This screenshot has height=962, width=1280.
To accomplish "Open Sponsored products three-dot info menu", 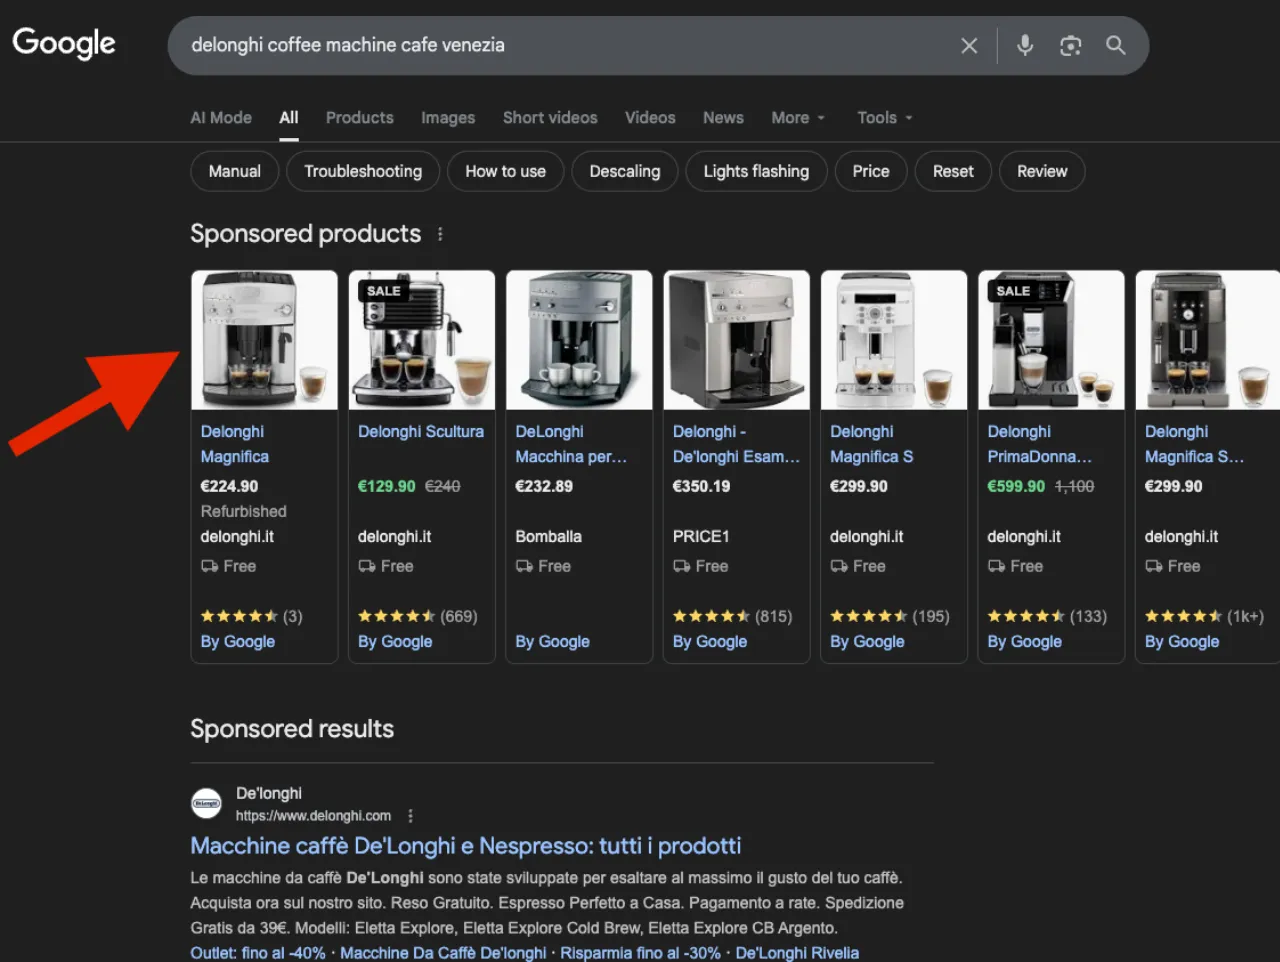I will [440, 234].
